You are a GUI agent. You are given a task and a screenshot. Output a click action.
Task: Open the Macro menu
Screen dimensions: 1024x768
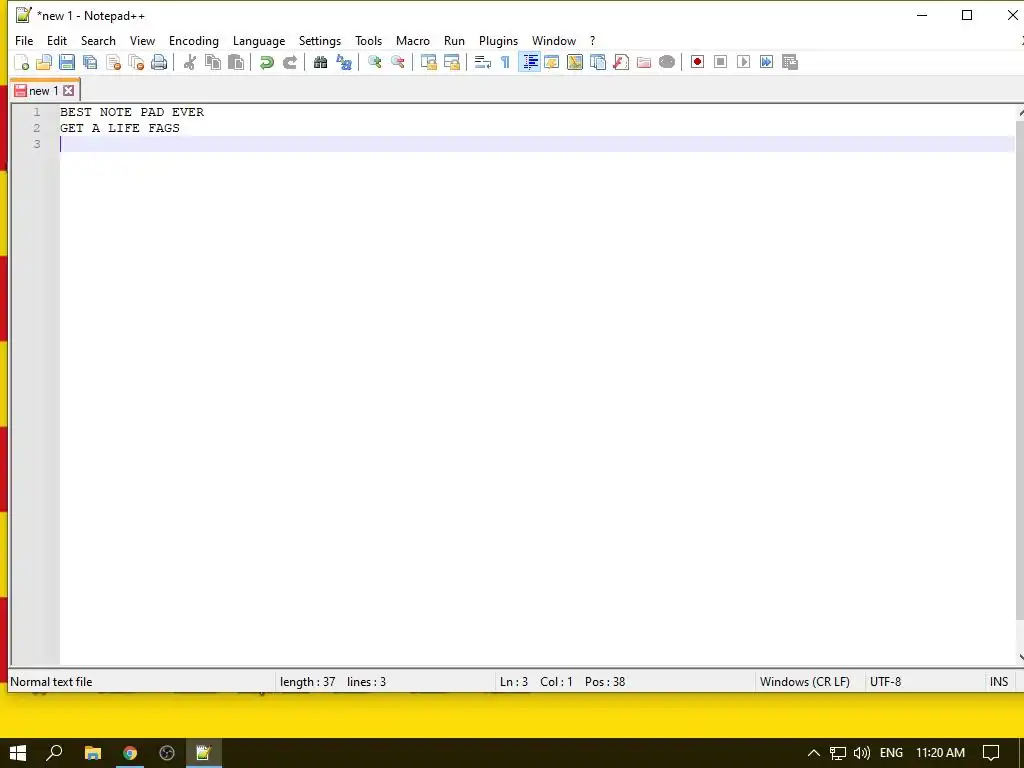tap(413, 40)
